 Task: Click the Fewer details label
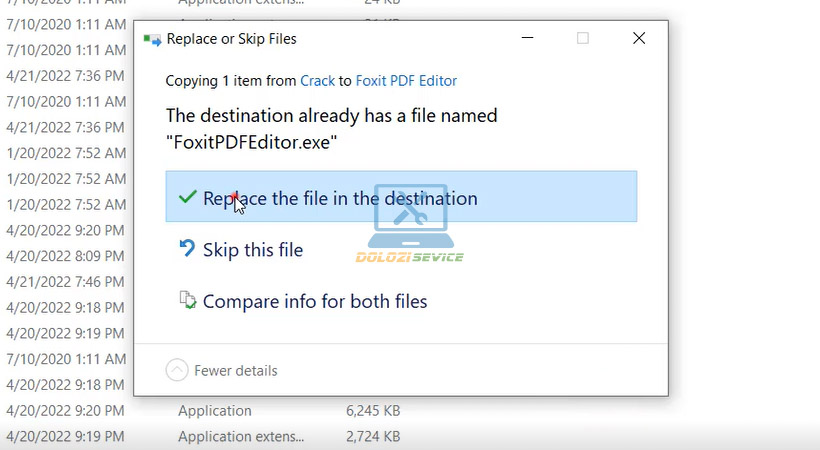click(x=236, y=370)
